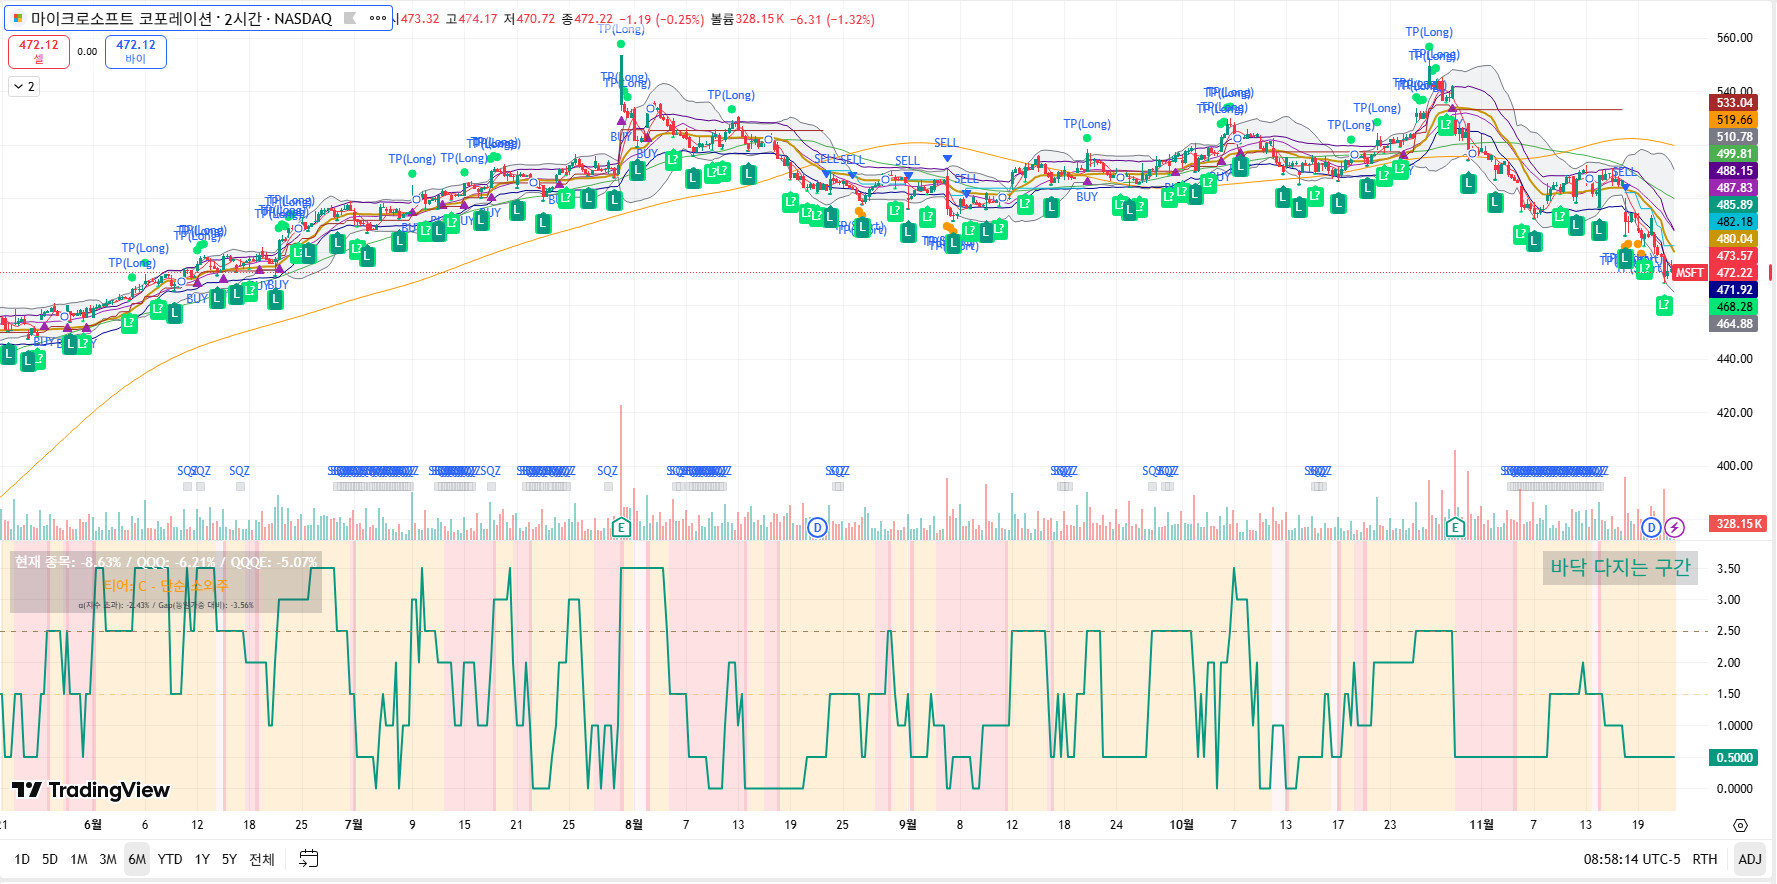Click the 바닥 다지는 구간 status label
Screen dimensions: 1777x884
(x=1620, y=568)
